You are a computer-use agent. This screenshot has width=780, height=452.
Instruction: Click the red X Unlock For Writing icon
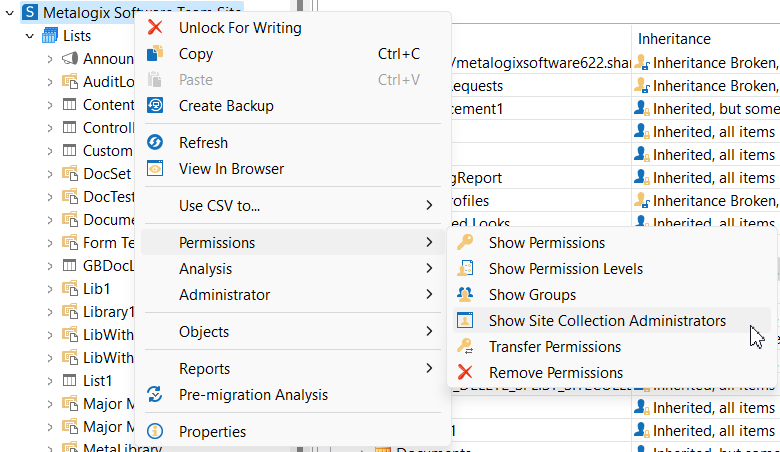[155, 28]
